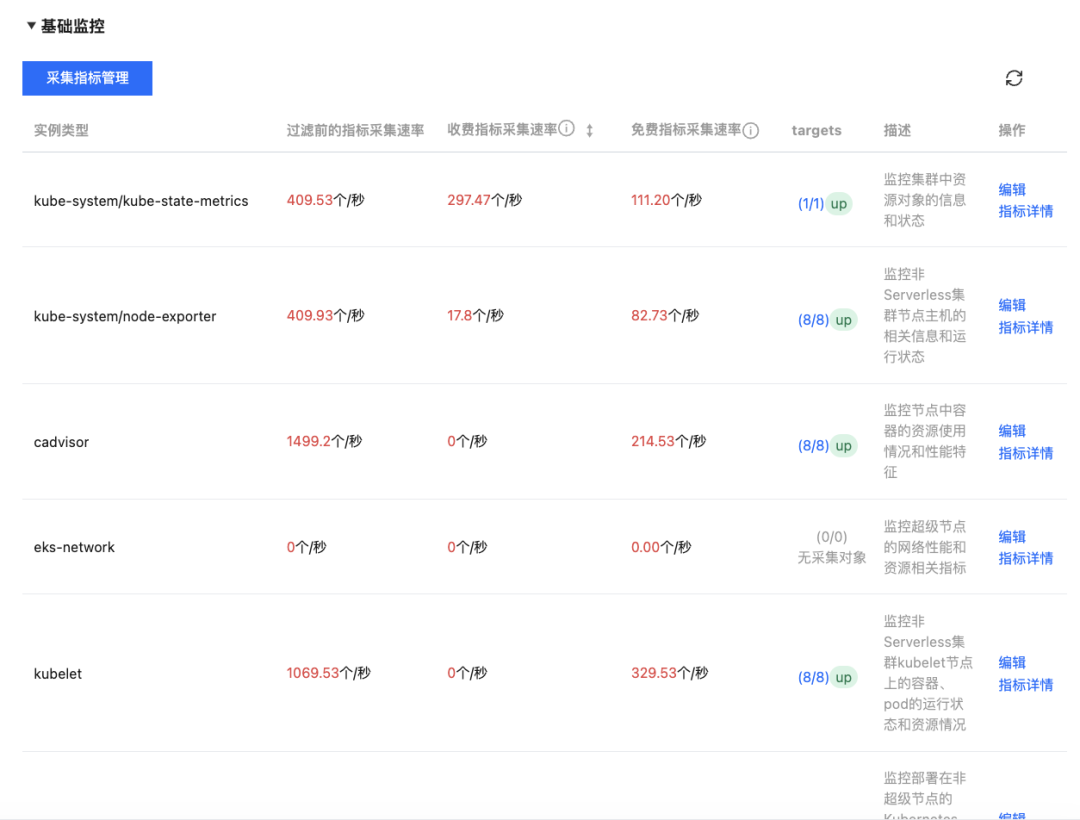Show info tooltip for 免费指标采集速率
1080x820 pixels.
point(751,130)
